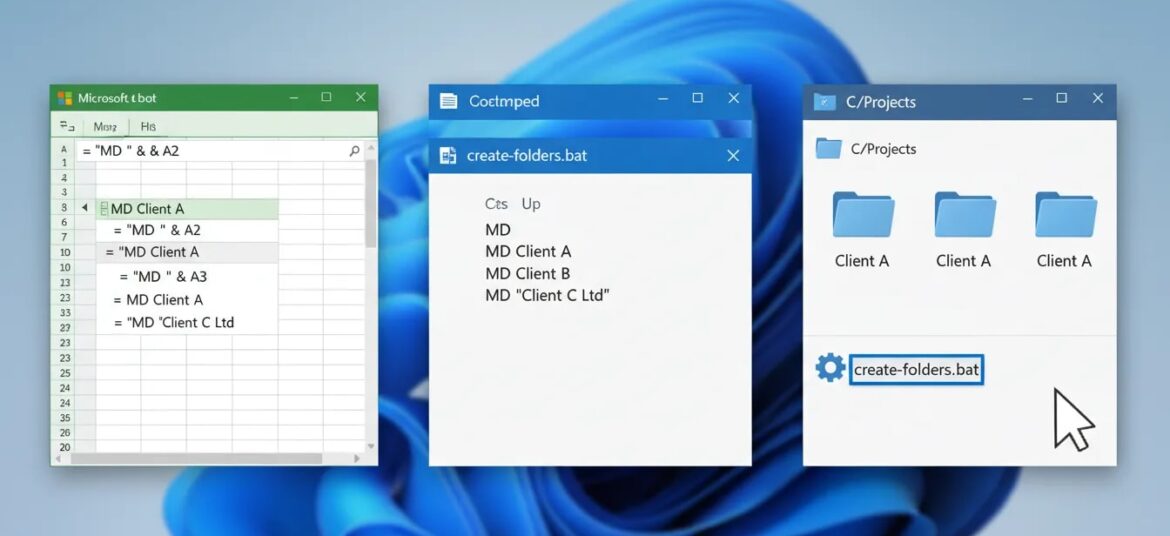Click row header 33 in the spreadsheet
Viewport: 1170px width, 536px height.
pyautogui.click(x=65, y=313)
